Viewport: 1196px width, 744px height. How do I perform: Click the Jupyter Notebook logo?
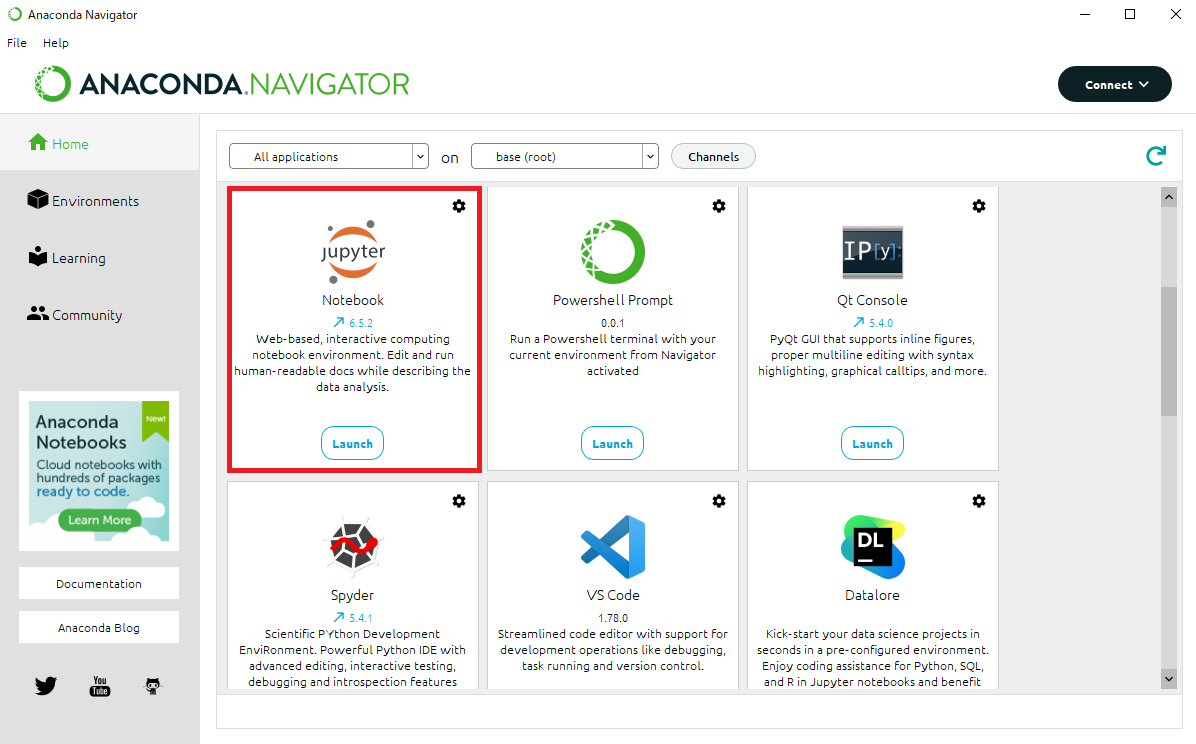pos(353,251)
